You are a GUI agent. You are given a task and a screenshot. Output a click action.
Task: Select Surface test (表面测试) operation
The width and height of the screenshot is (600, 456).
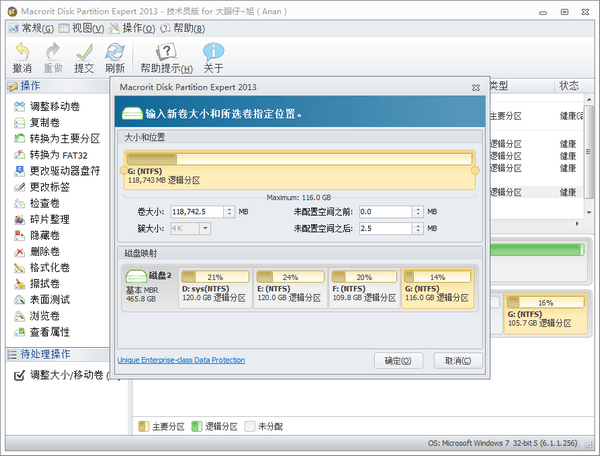[42, 300]
